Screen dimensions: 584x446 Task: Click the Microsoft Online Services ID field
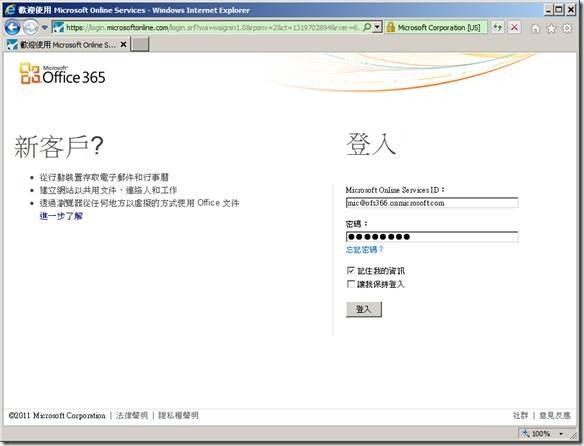pyautogui.click(x=432, y=203)
